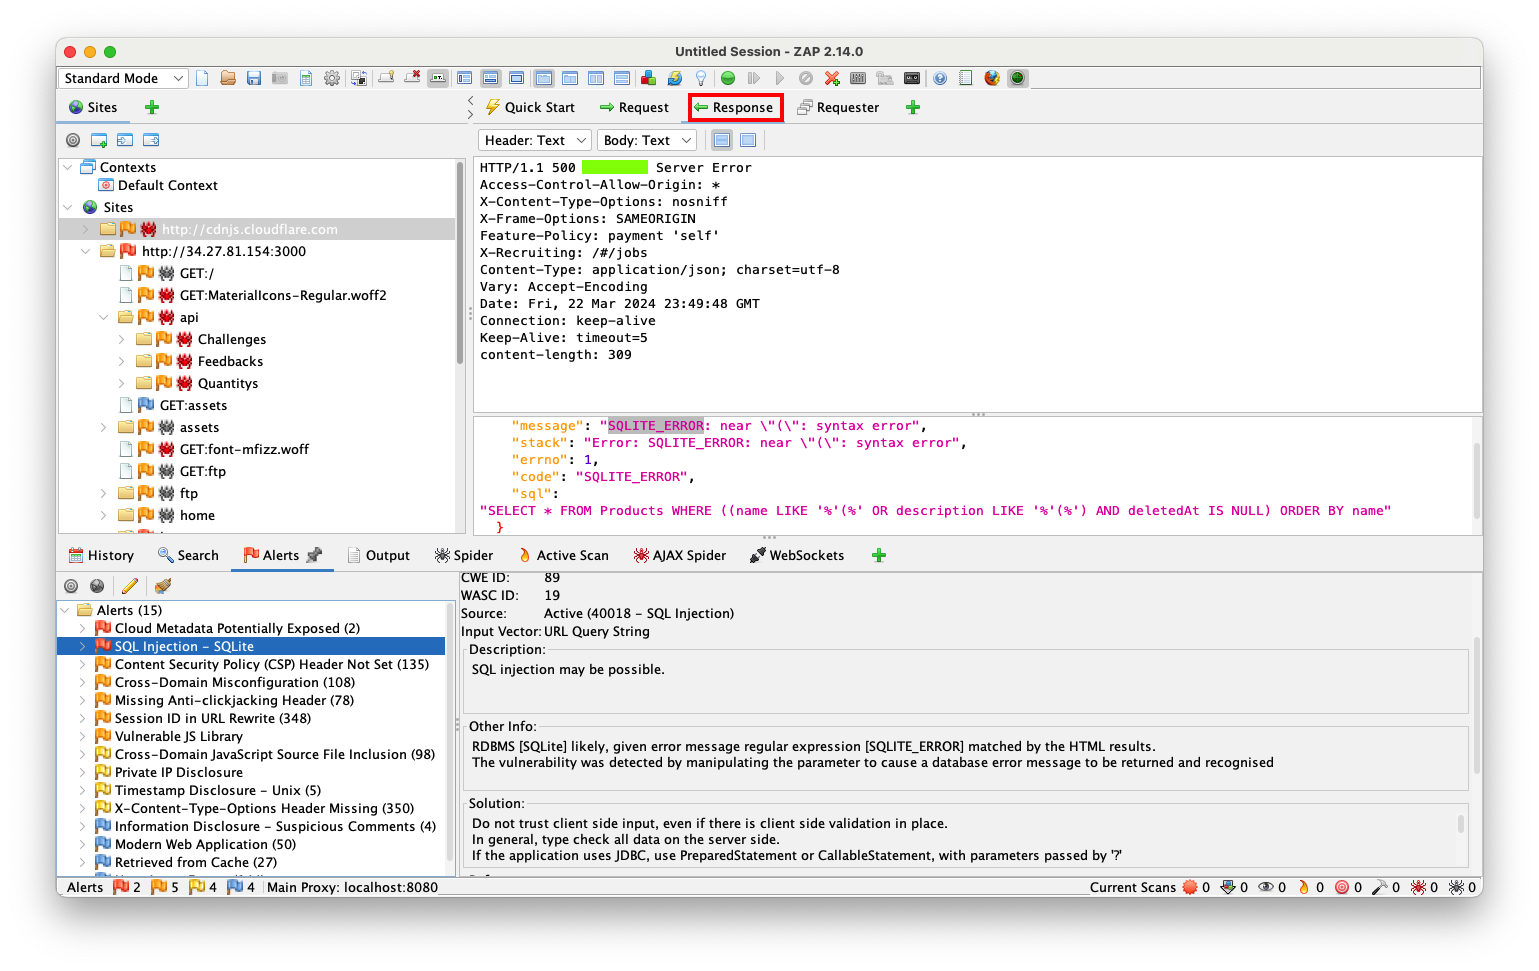Toggle the green circle break button

[x=728, y=78]
